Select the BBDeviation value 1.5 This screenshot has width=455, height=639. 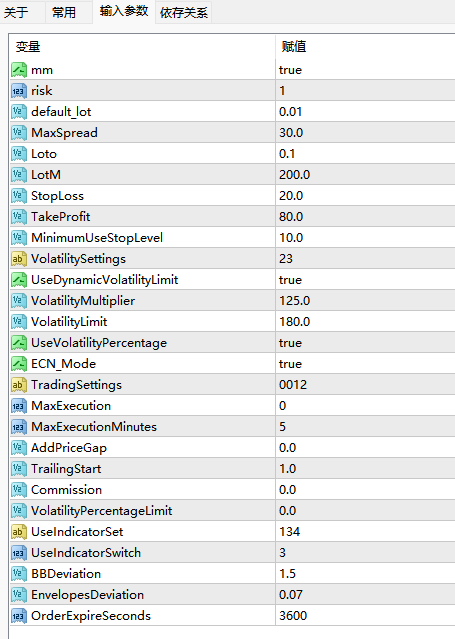(287, 574)
